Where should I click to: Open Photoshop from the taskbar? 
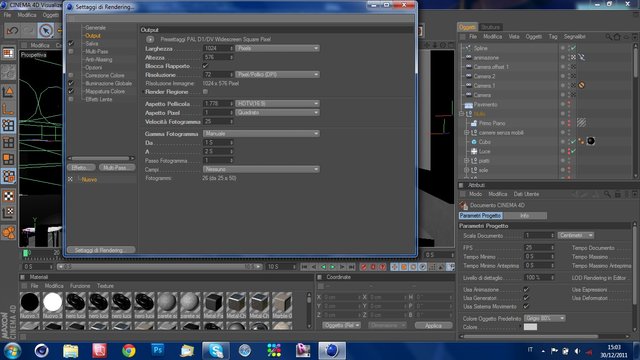[x=158, y=350]
